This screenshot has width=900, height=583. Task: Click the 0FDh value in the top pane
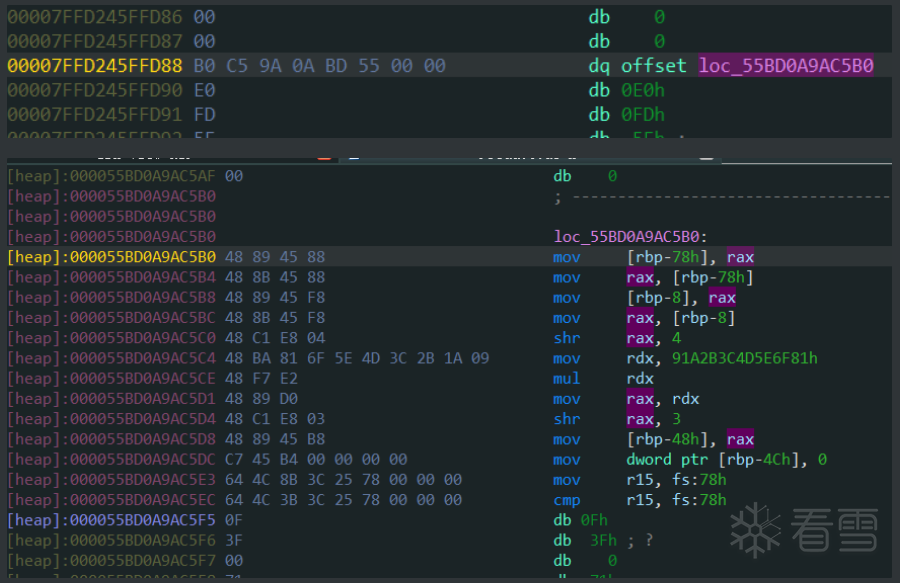pyautogui.click(x=643, y=115)
